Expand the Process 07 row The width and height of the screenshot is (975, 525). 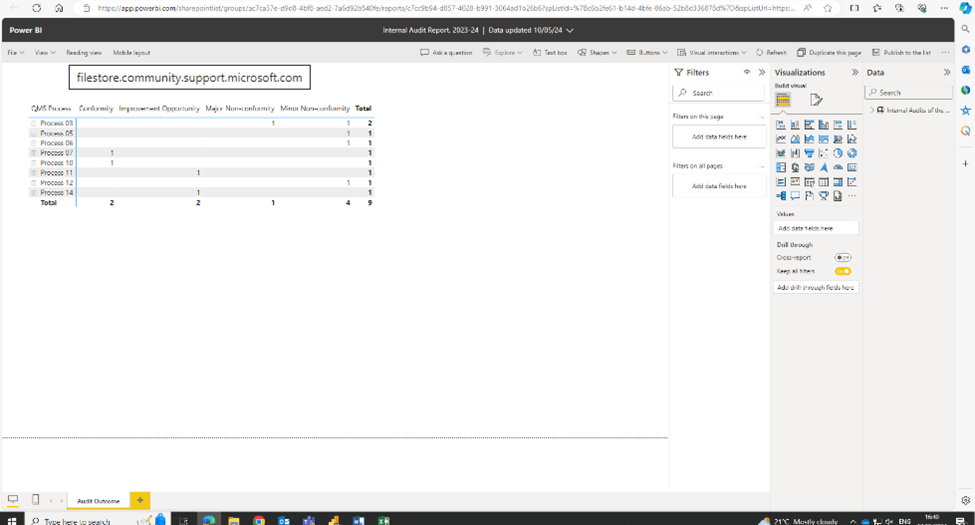[x=34, y=153]
